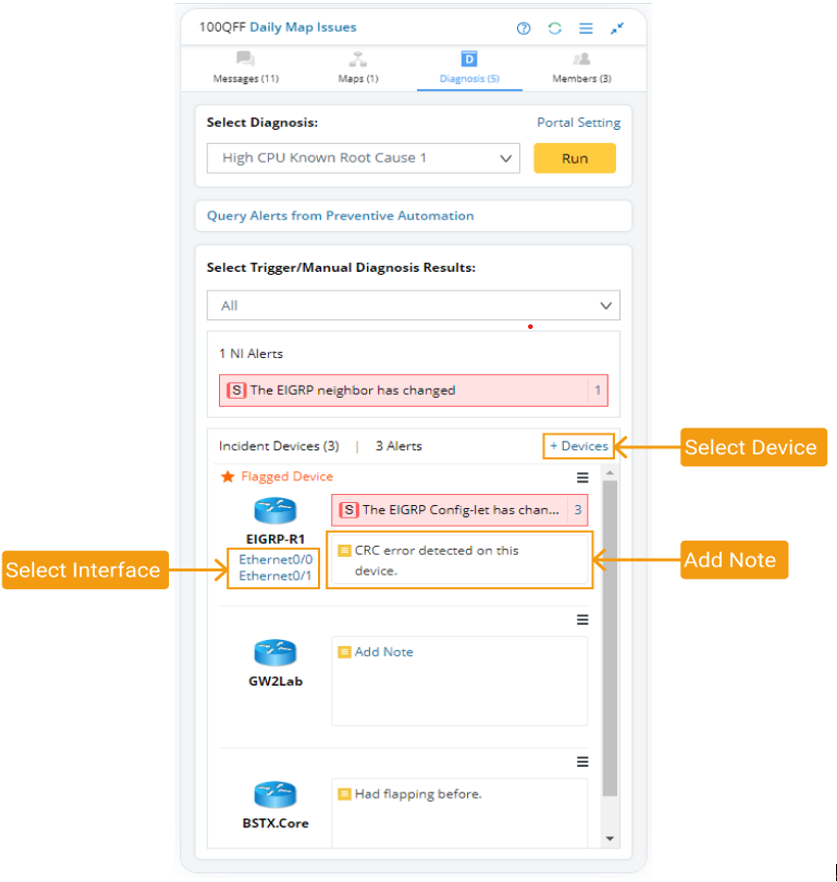Click the + Devices link

click(579, 446)
